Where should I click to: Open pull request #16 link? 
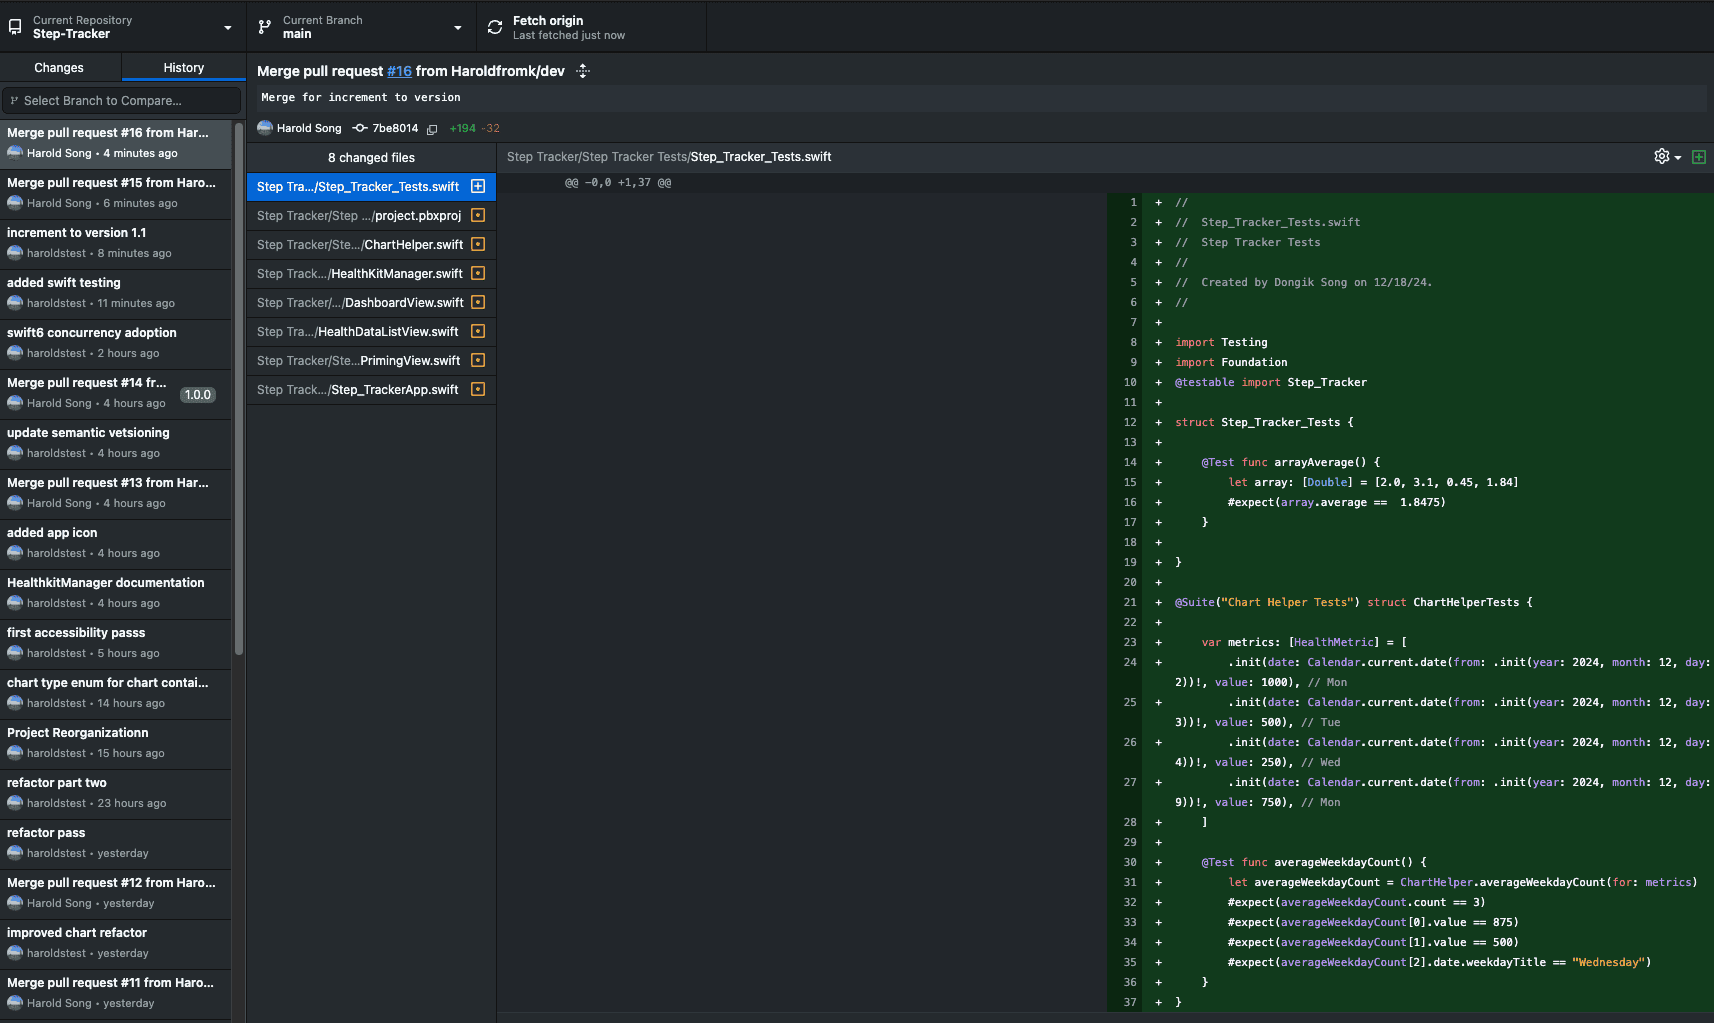399,71
